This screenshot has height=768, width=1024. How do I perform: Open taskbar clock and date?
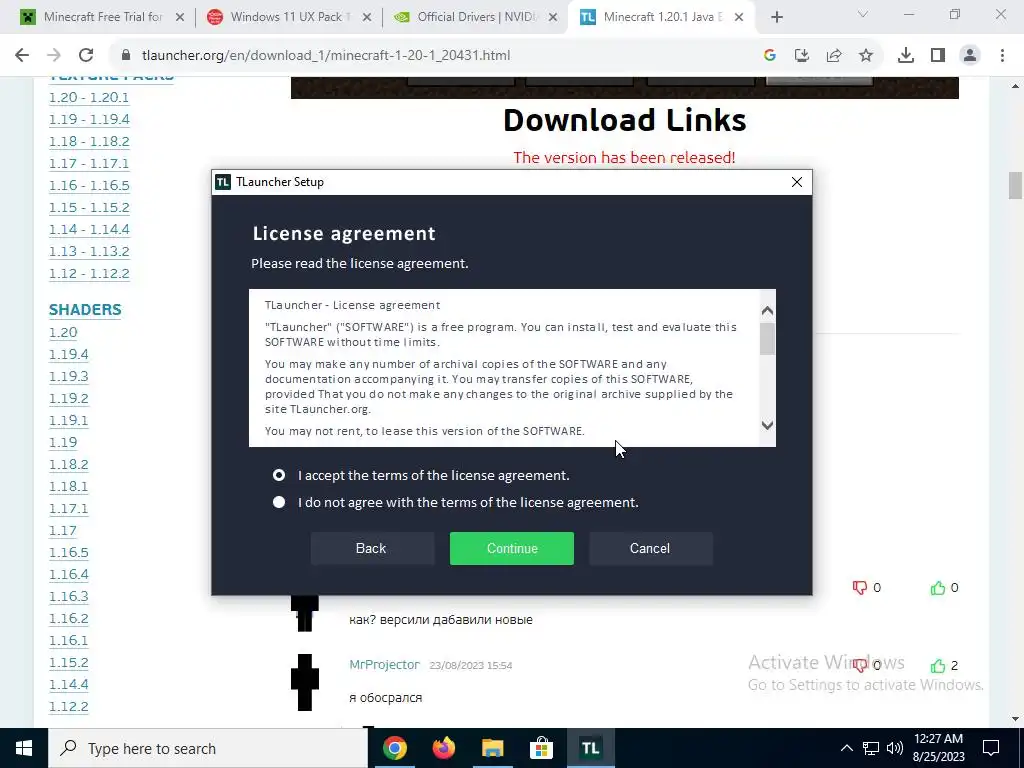(x=938, y=748)
